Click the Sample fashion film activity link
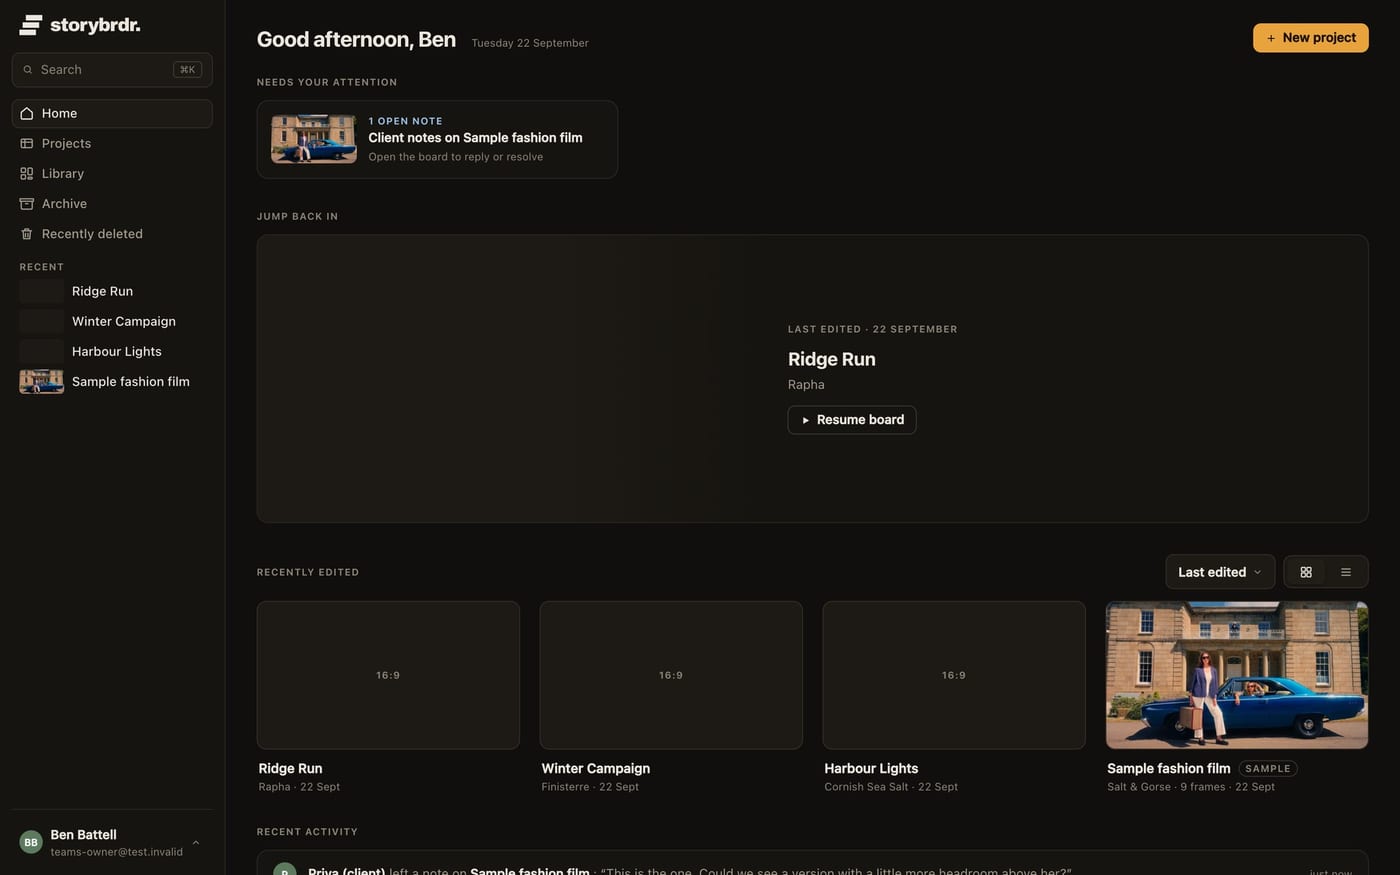This screenshot has width=1400, height=875. [530, 871]
